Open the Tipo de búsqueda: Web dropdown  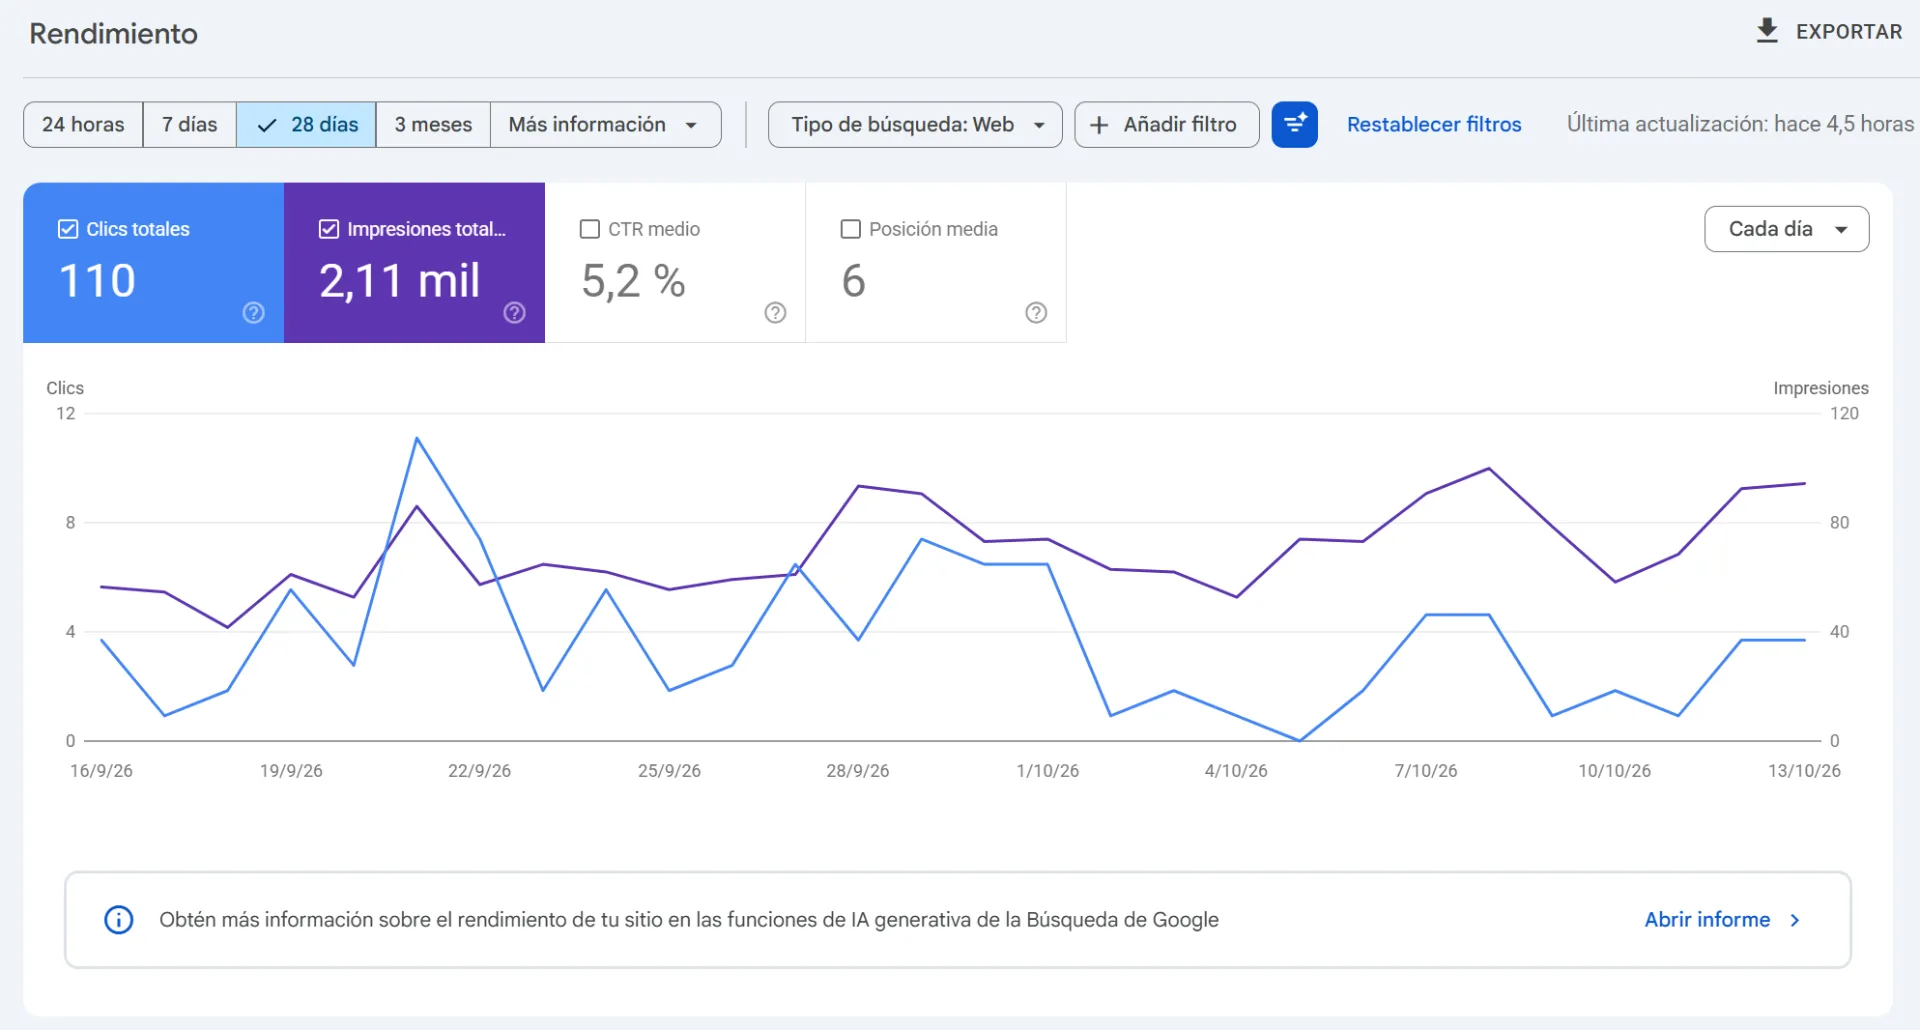click(915, 125)
